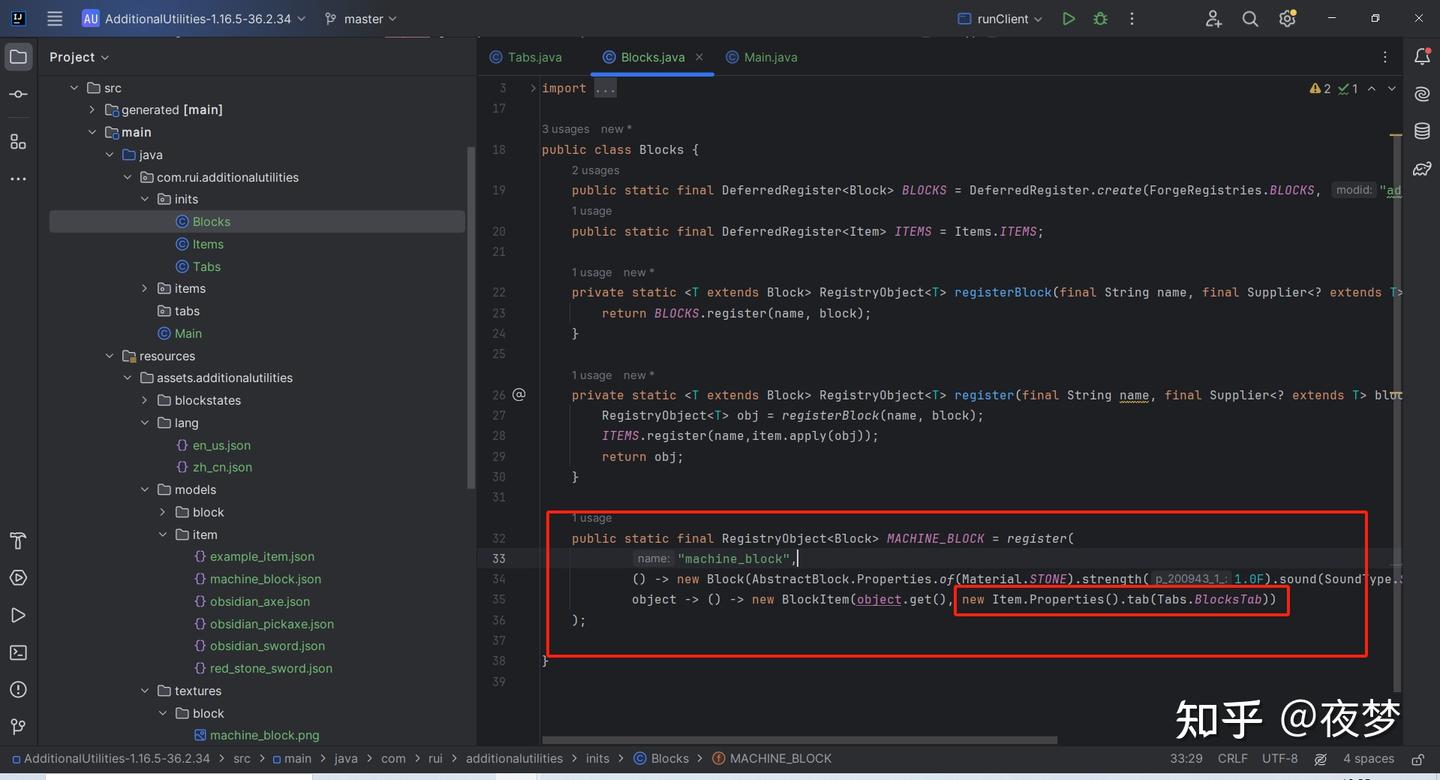Click the UTF-8 encoding status item

[x=1280, y=759]
